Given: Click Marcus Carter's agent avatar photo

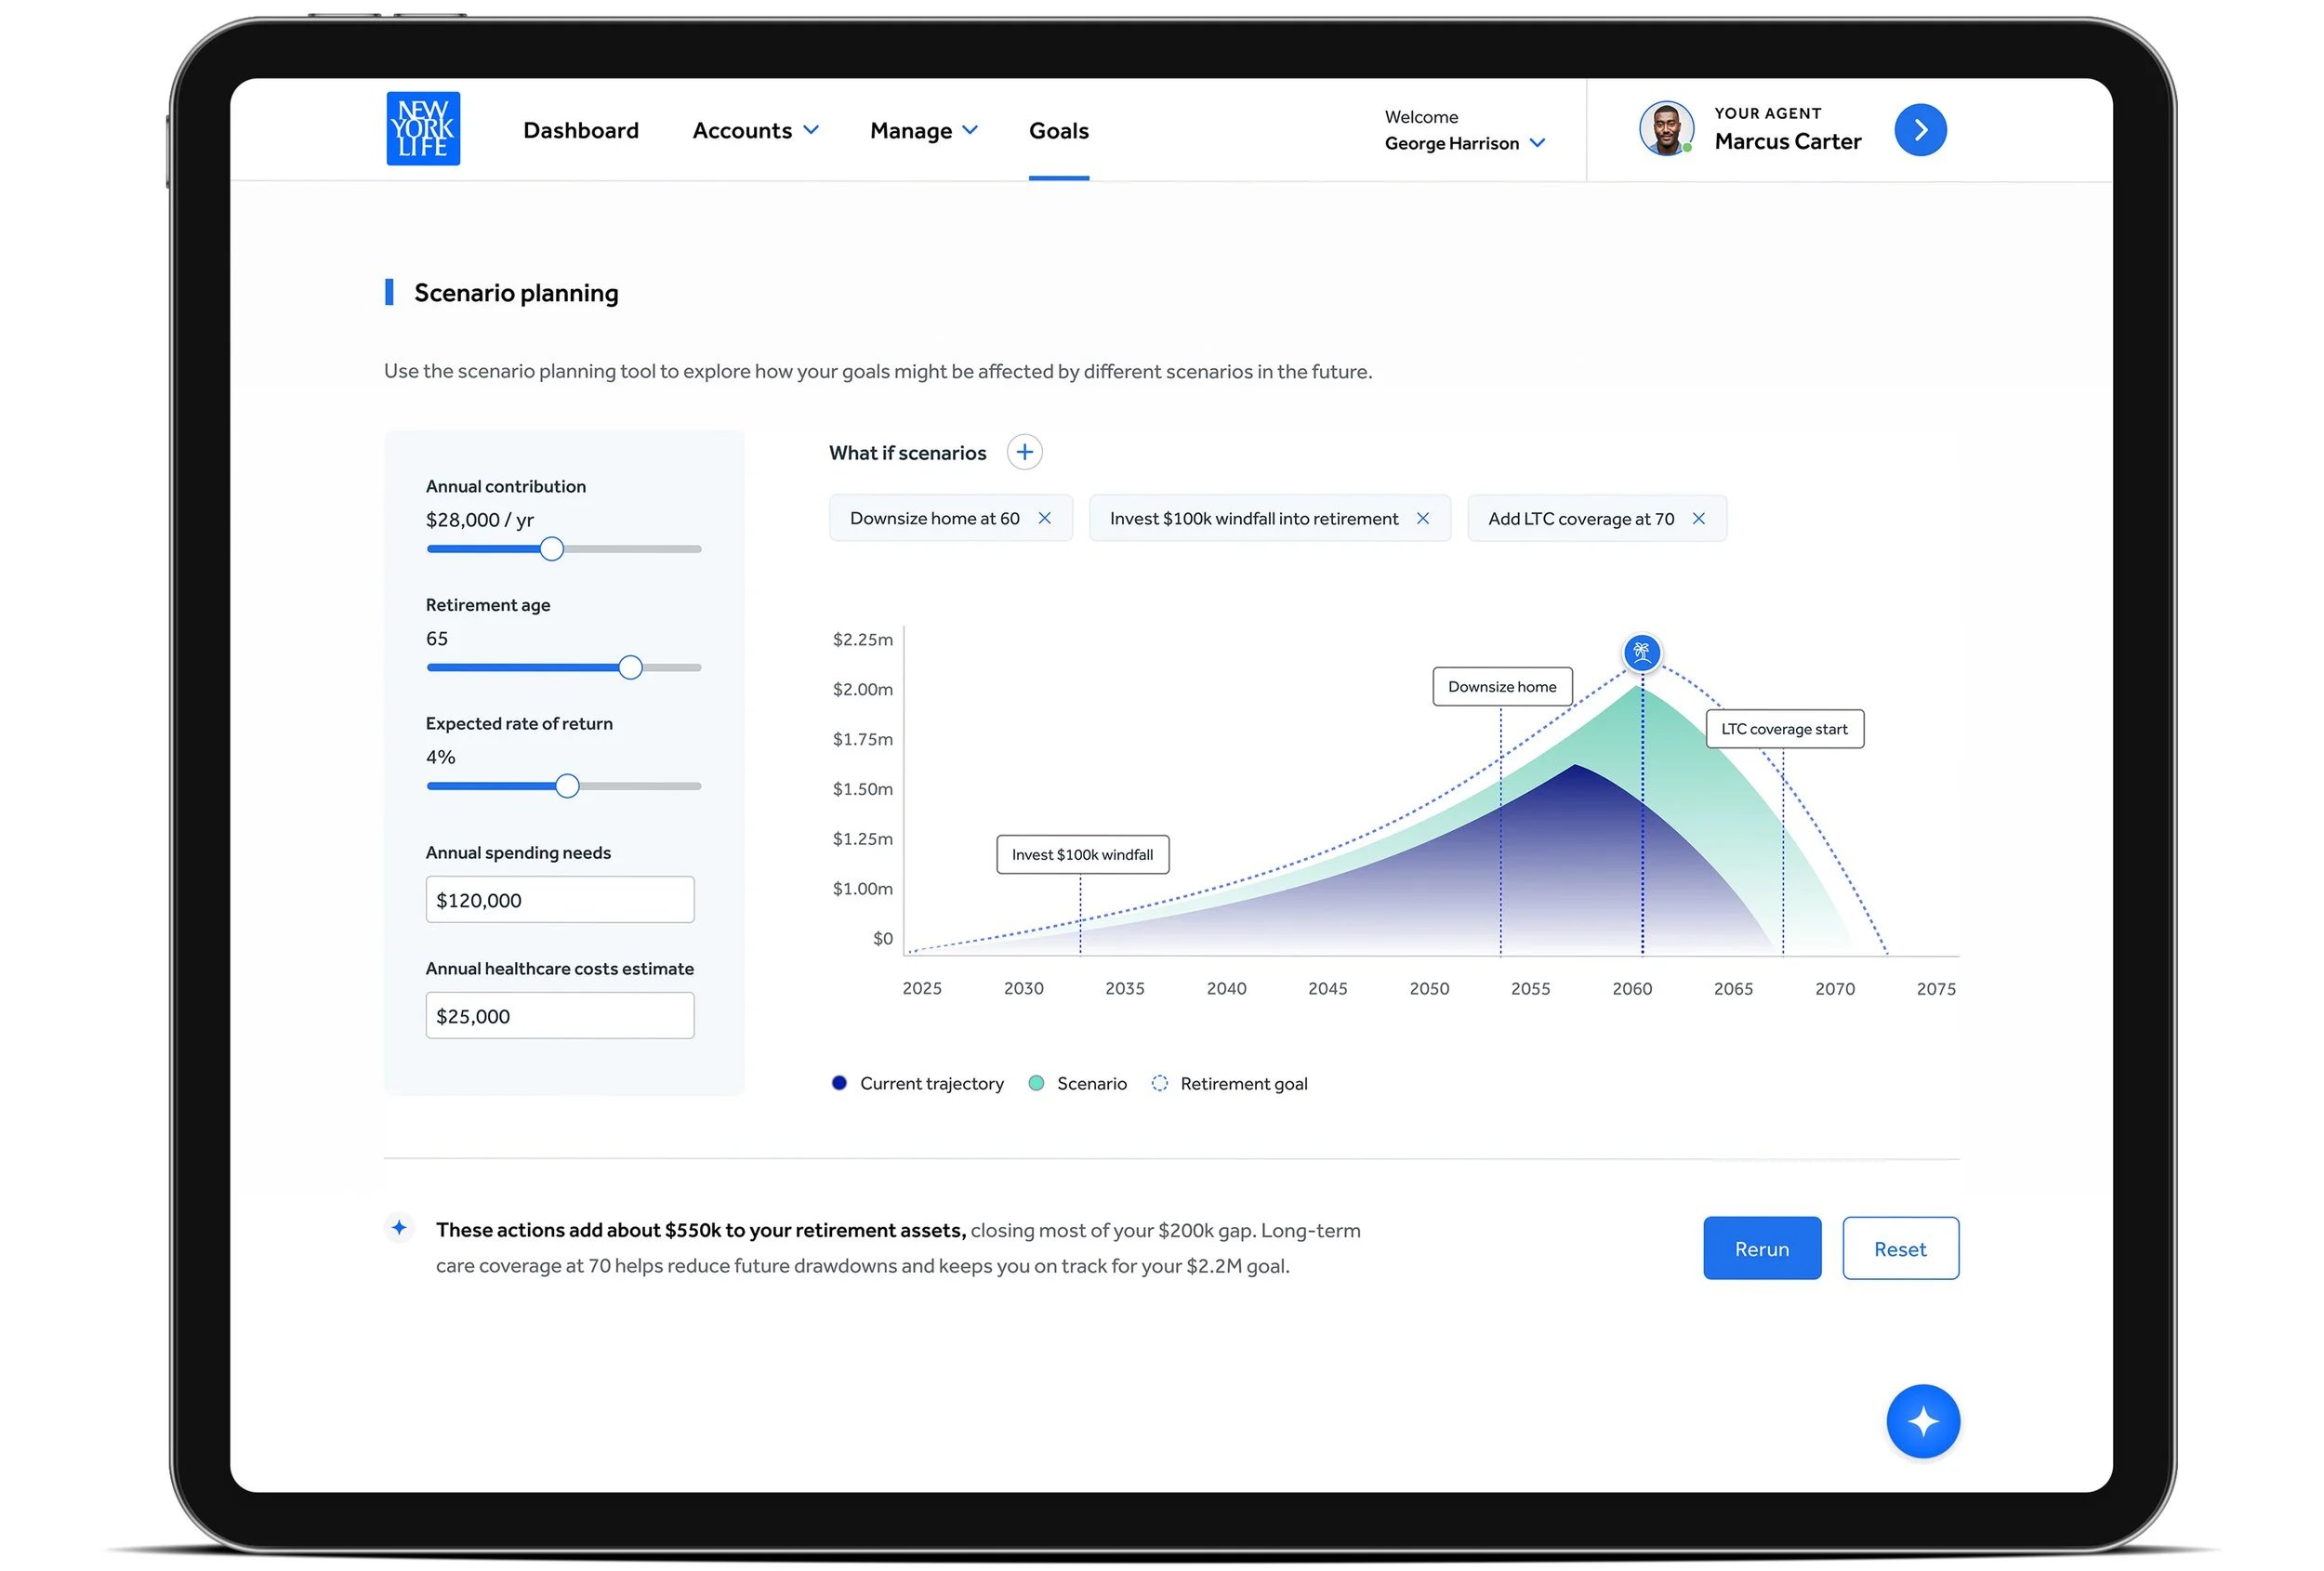Looking at the screenshot, I should pyautogui.click(x=1665, y=129).
